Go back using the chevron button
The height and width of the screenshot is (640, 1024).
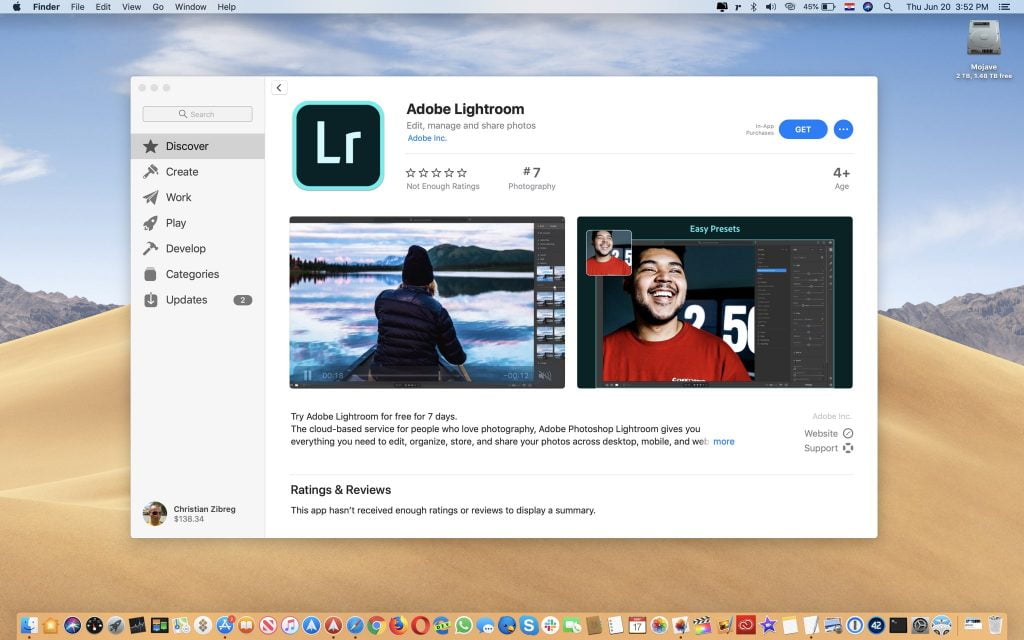pyautogui.click(x=279, y=88)
